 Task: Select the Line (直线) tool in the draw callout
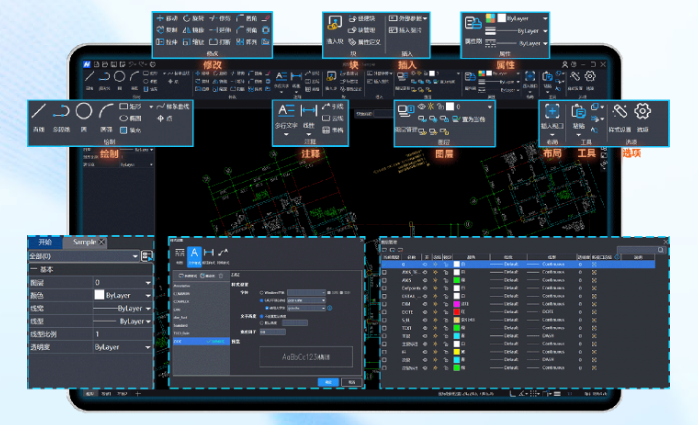click(39, 112)
